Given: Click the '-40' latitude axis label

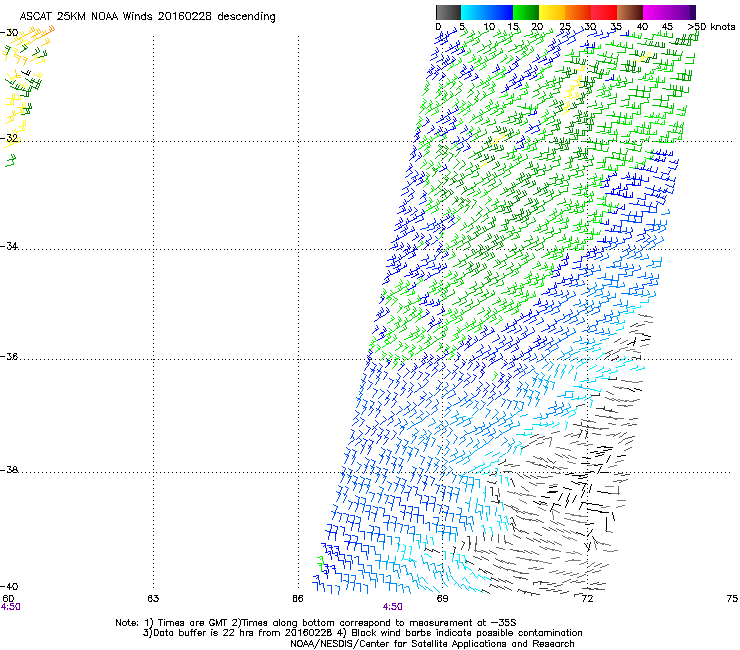Looking at the screenshot, I should pyautogui.click(x=10, y=586).
